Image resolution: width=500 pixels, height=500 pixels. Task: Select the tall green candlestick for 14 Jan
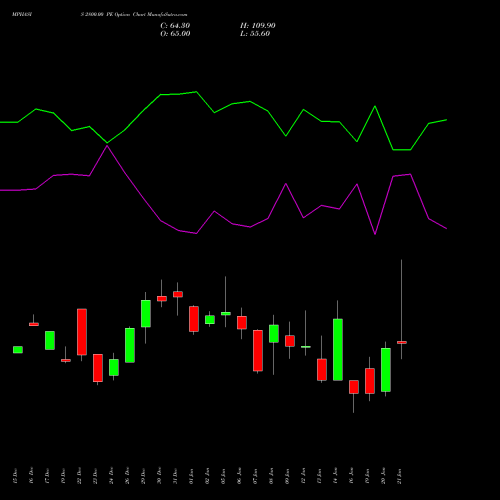(x=338, y=350)
